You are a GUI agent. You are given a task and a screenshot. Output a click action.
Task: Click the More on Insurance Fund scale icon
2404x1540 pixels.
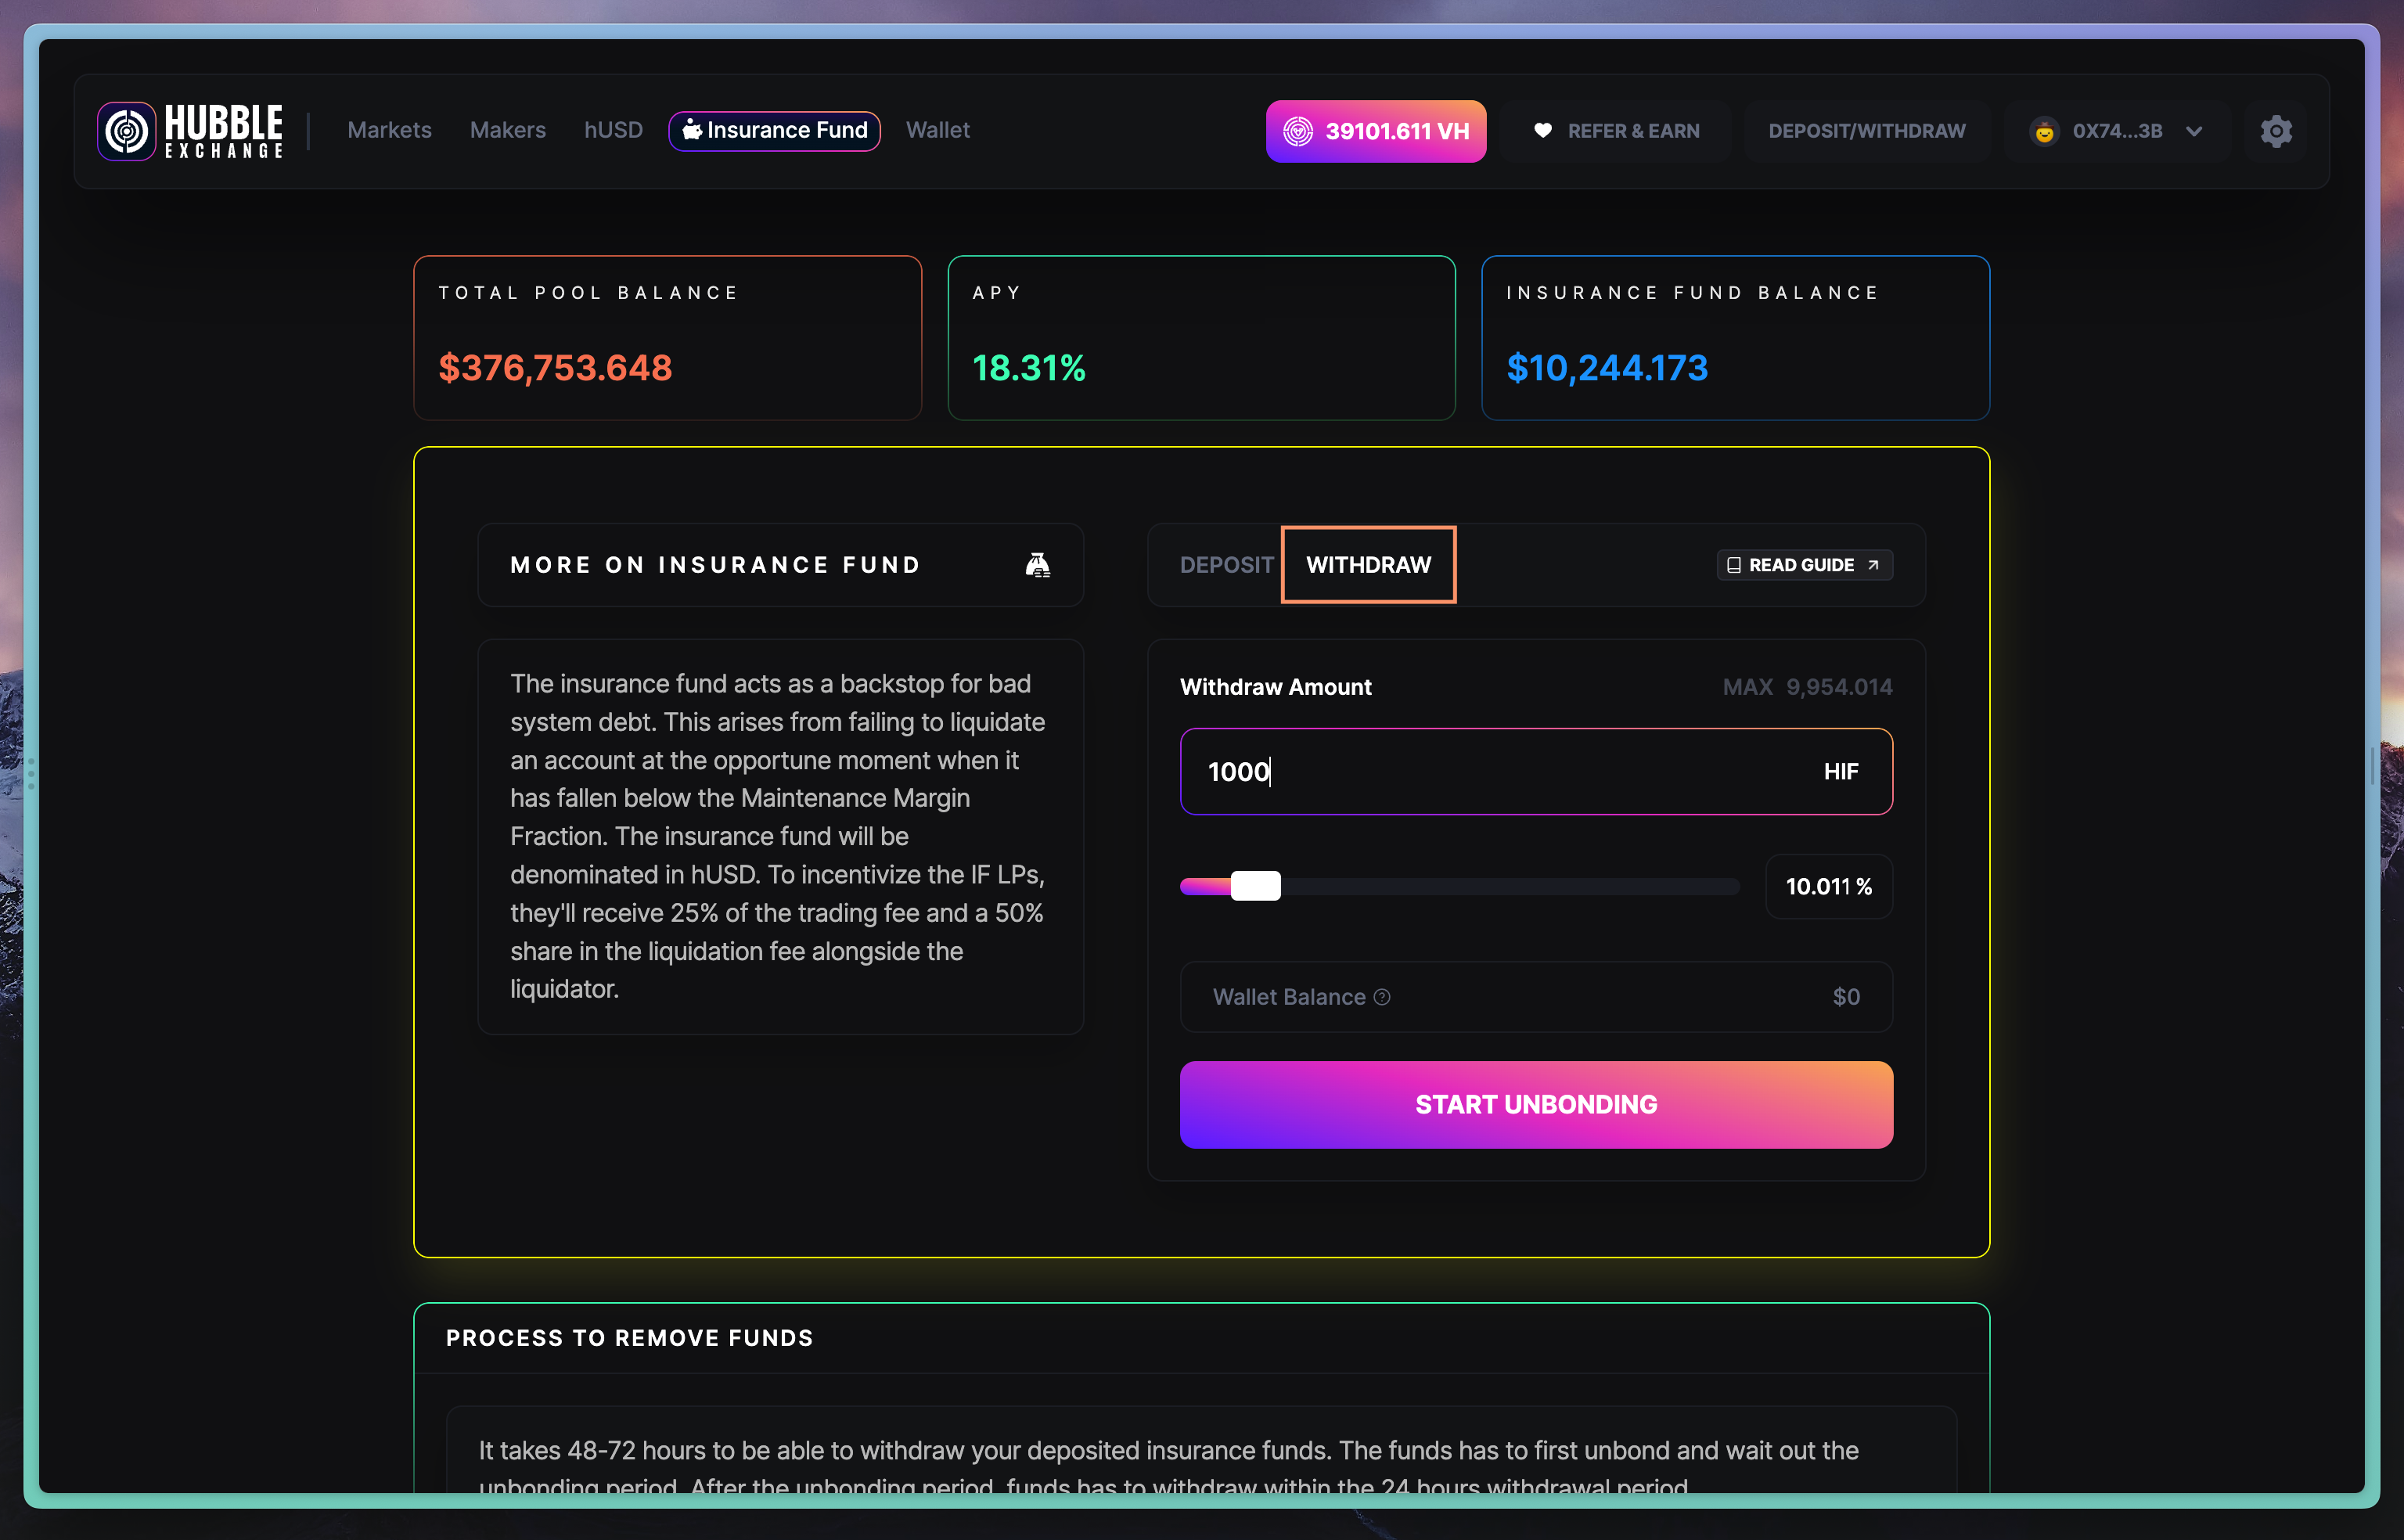pos(1038,565)
